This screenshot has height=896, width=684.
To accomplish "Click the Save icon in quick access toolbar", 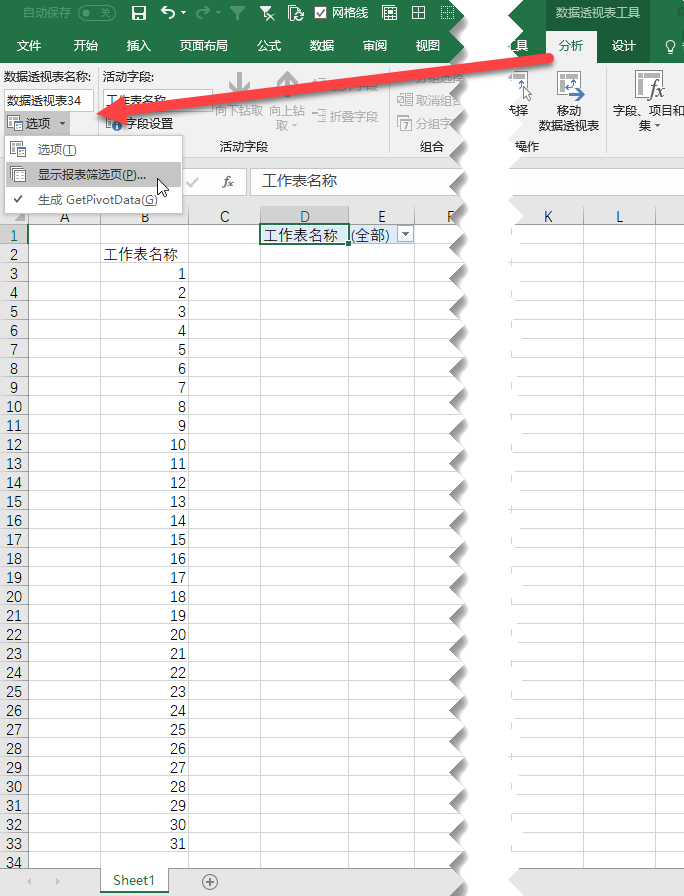I will (139, 13).
